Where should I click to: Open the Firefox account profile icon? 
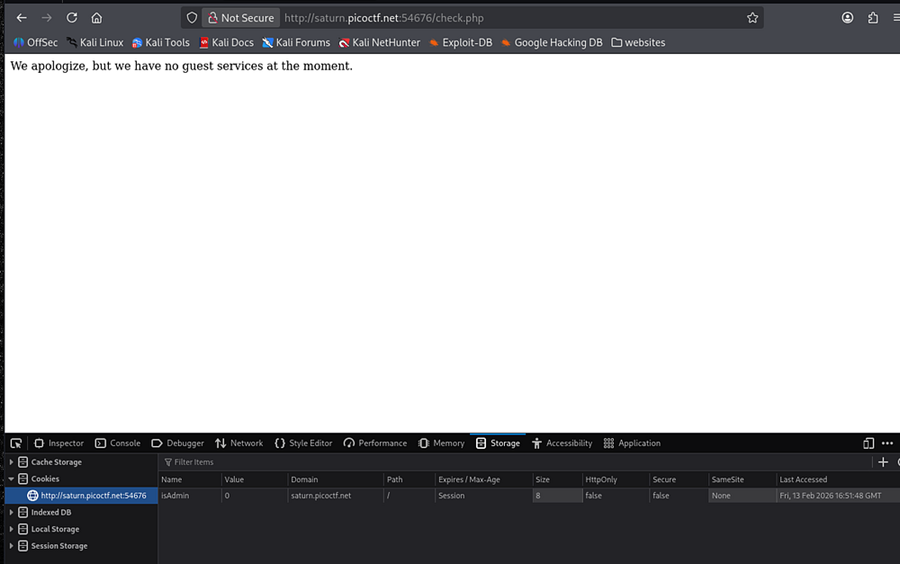tap(848, 18)
